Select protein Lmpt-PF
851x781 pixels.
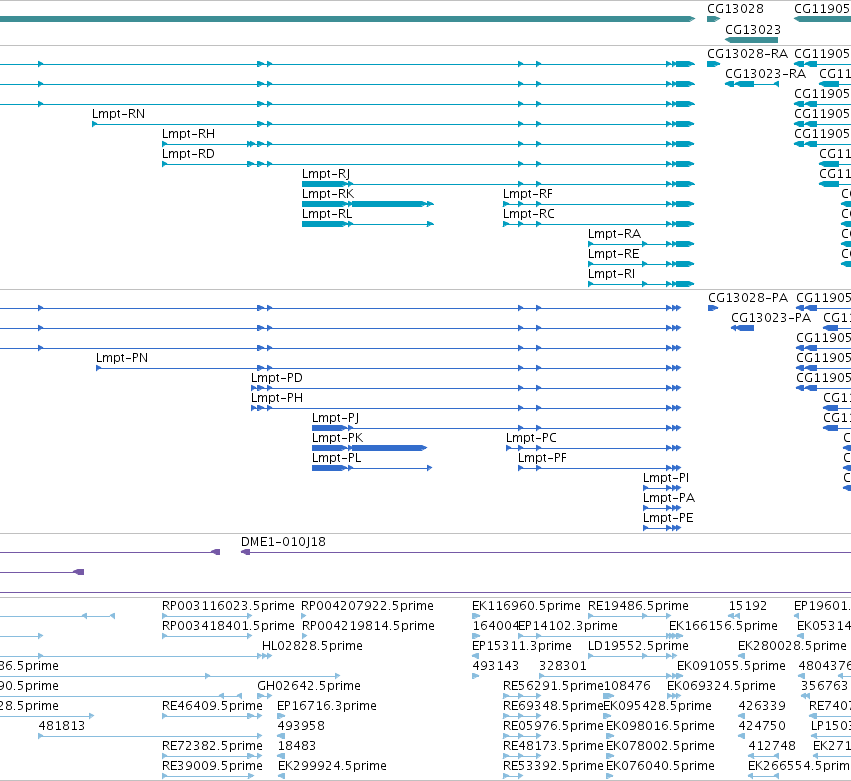click(542, 458)
